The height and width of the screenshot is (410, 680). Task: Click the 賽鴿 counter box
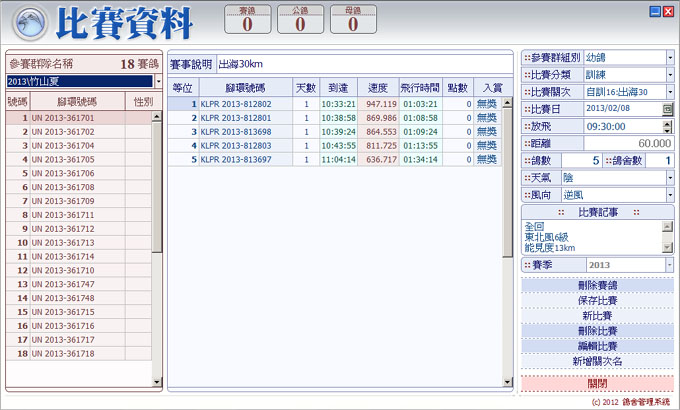pyautogui.click(x=248, y=19)
